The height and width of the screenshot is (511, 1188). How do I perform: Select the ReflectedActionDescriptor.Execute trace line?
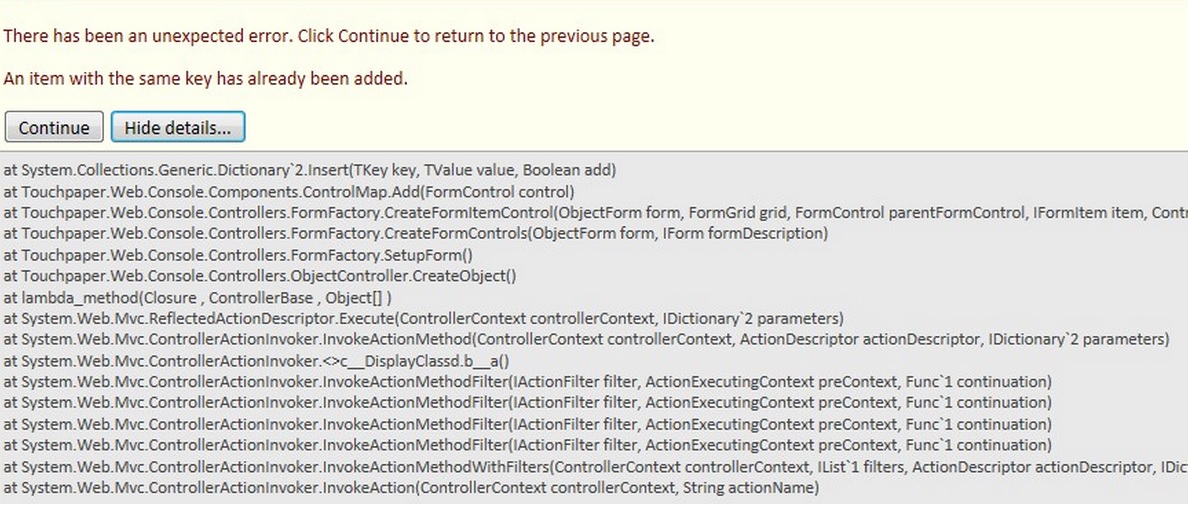424,319
